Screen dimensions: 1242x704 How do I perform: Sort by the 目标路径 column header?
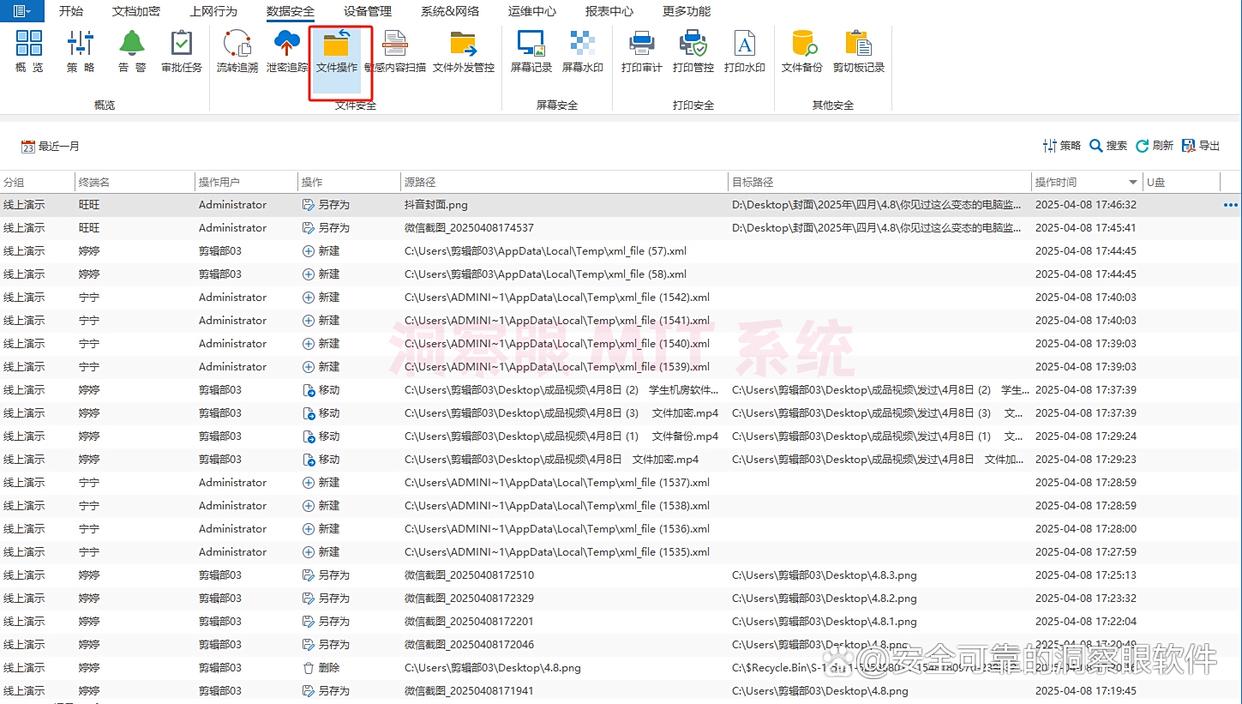coord(879,182)
